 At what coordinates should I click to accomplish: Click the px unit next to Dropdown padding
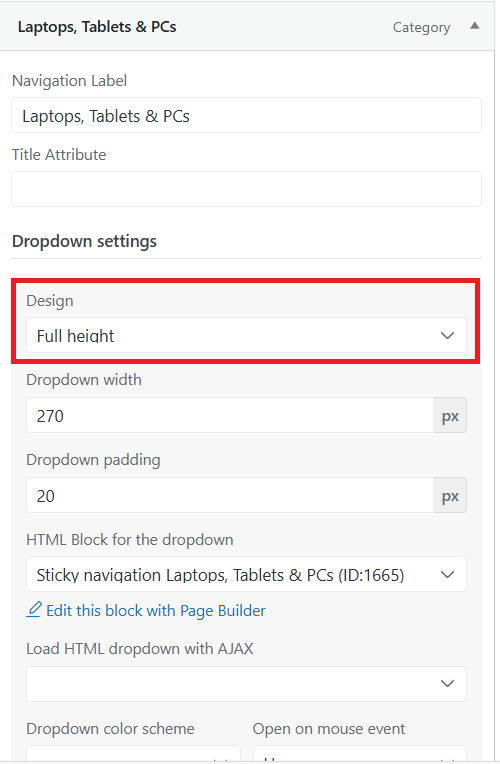pyautogui.click(x=450, y=495)
